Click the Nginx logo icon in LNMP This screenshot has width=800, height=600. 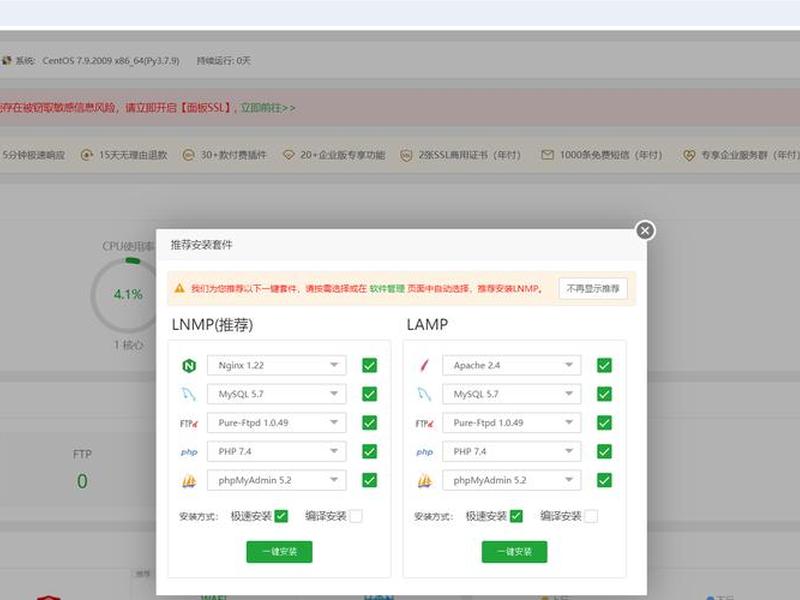click(x=189, y=365)
